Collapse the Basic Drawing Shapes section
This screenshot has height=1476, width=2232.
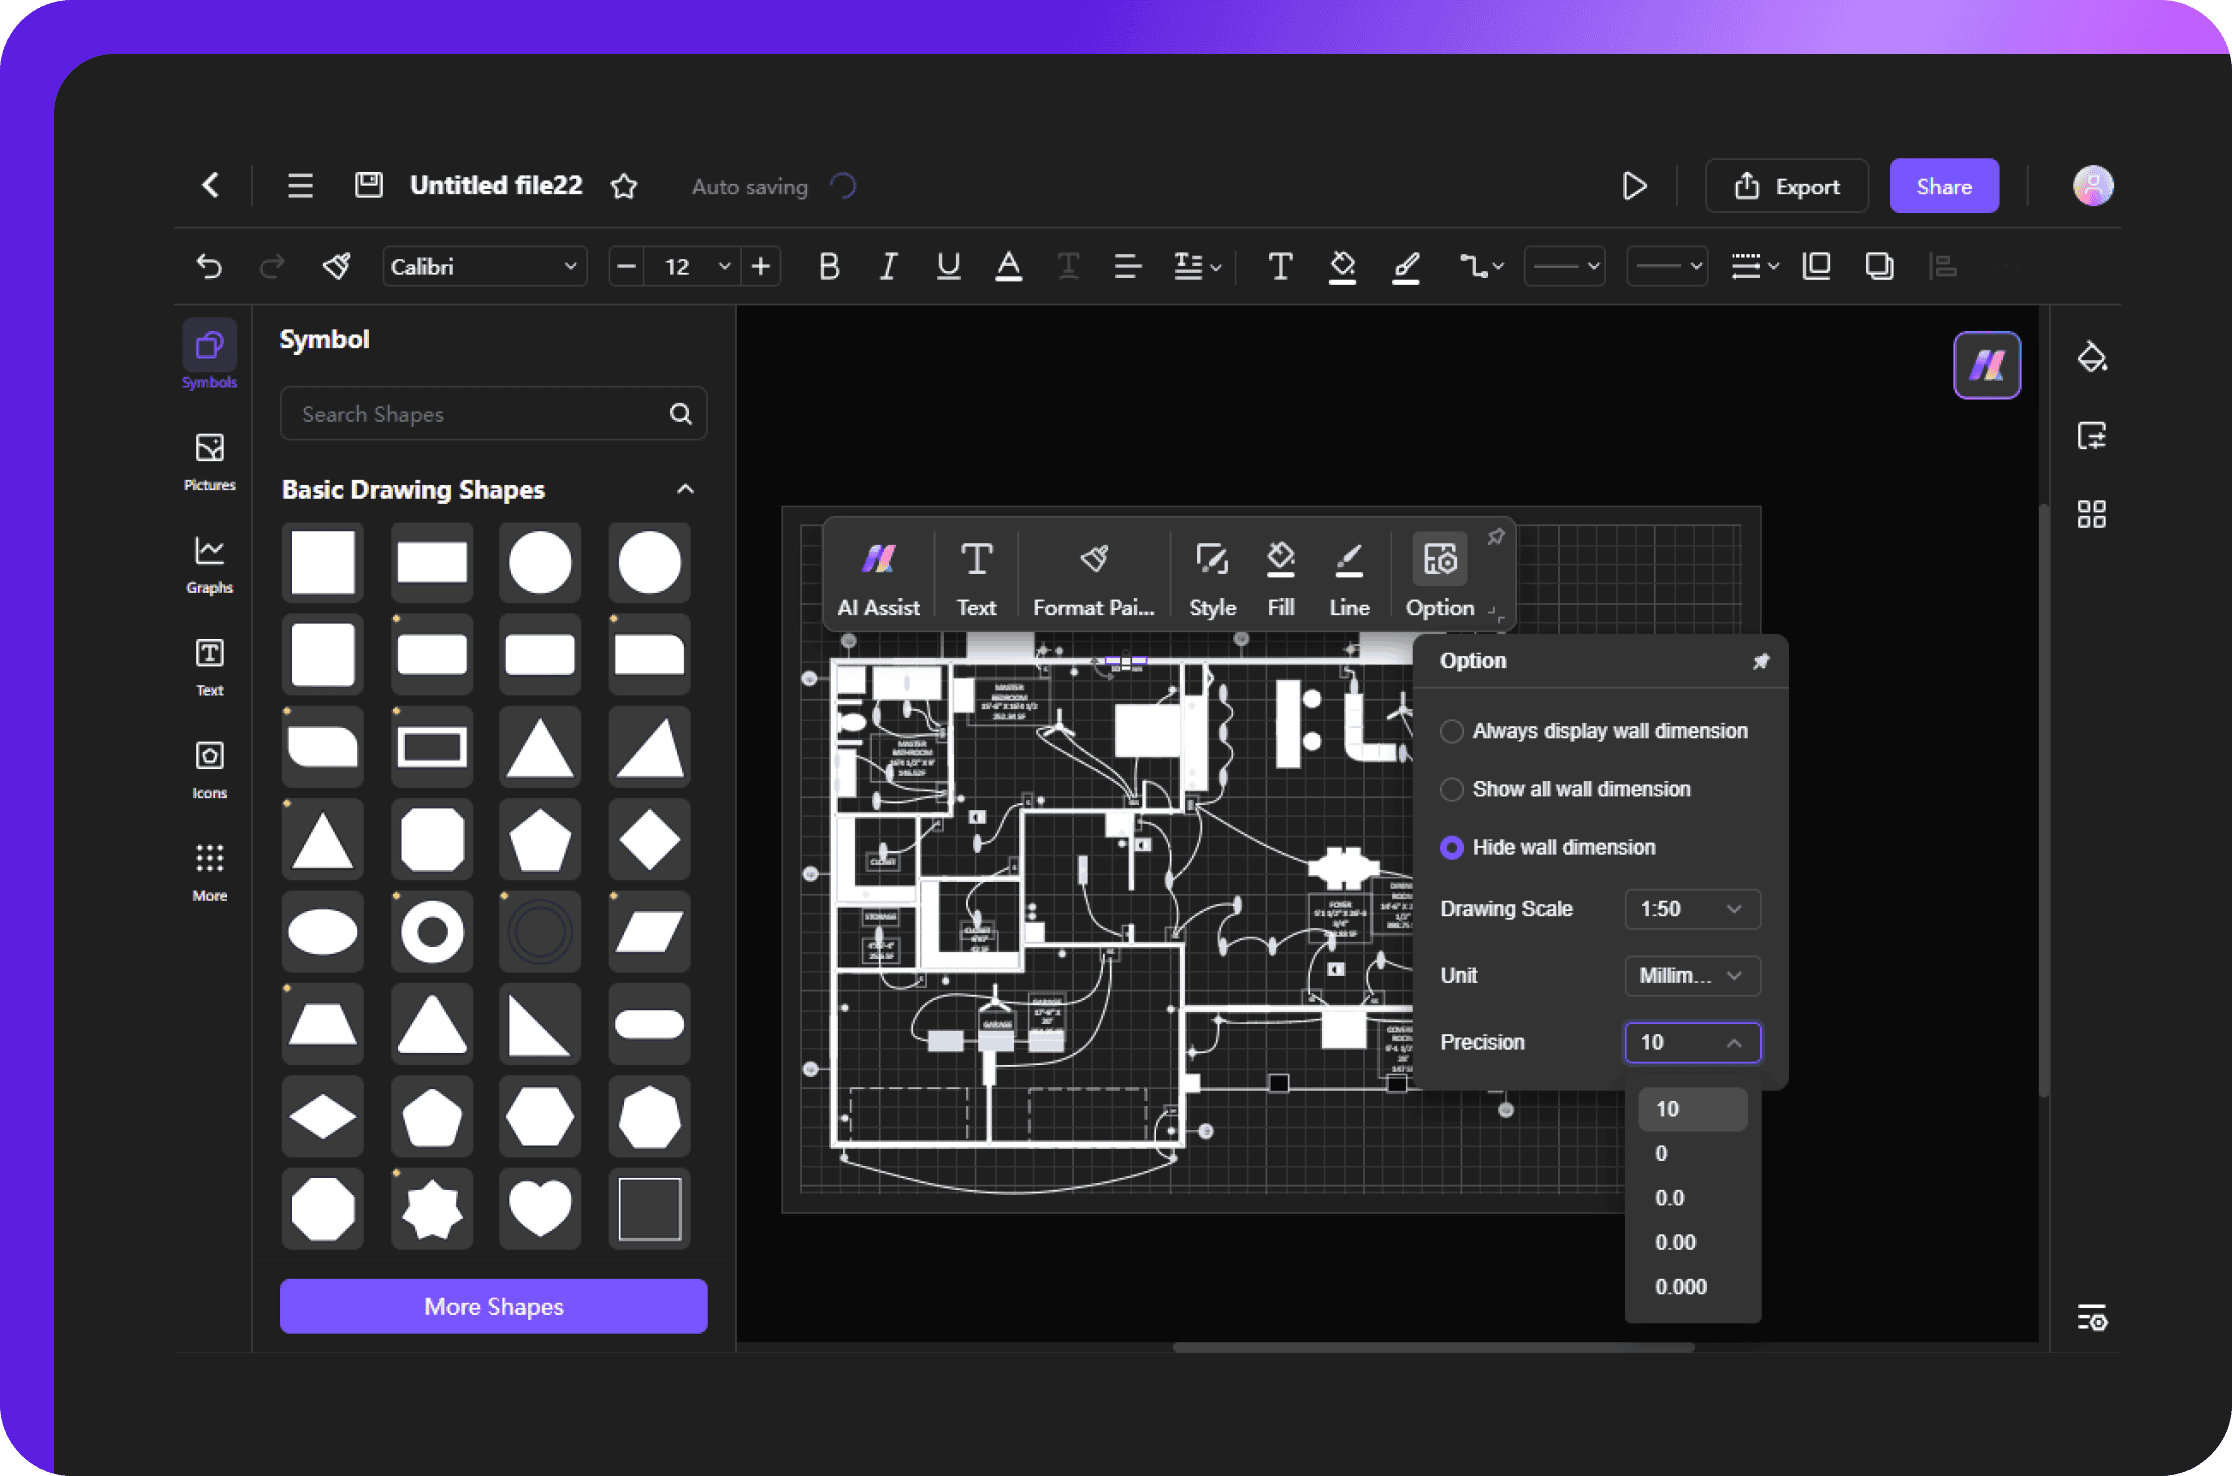(685, 489)
